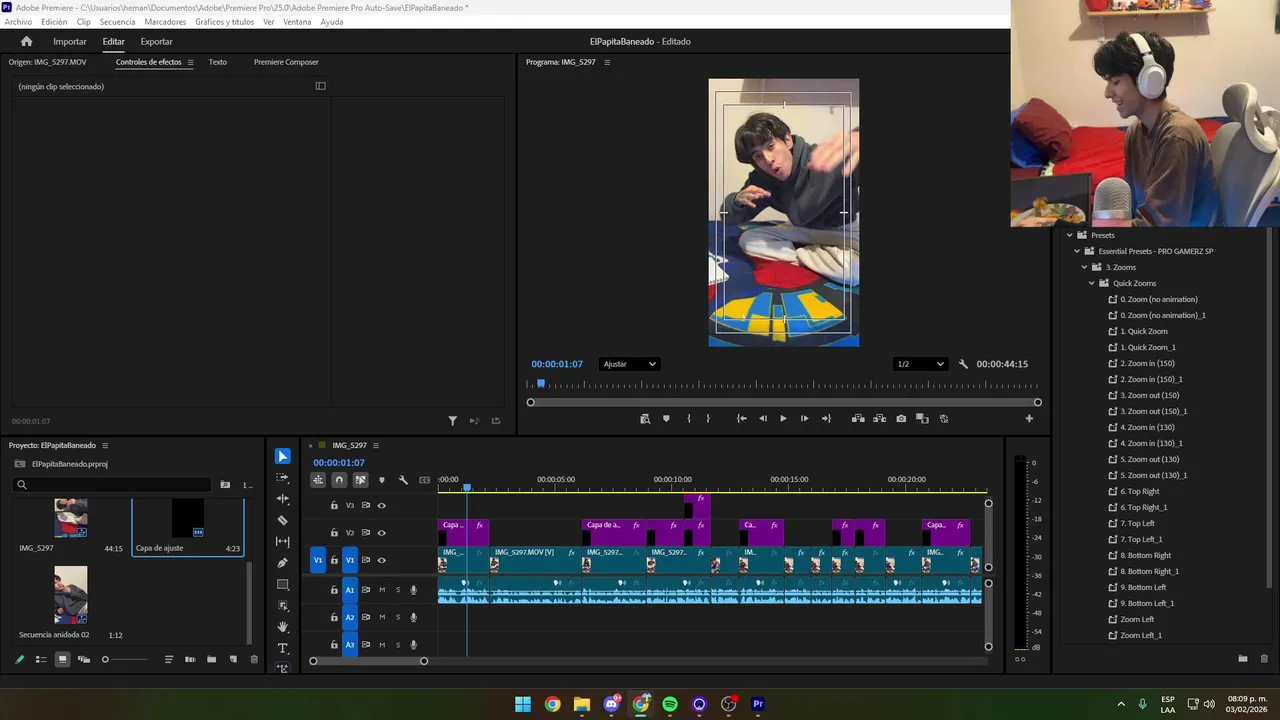This screenshot has width=1280, height=720.
Task: Open playback resolution 1/2 dropdown
Action: coord(920,364)
